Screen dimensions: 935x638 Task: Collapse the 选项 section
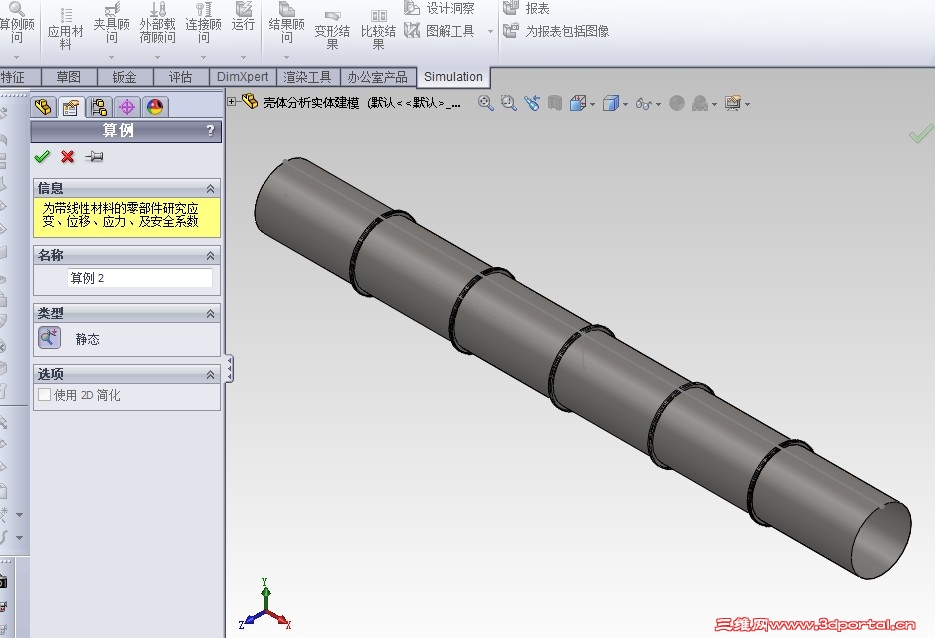[210, 375]
